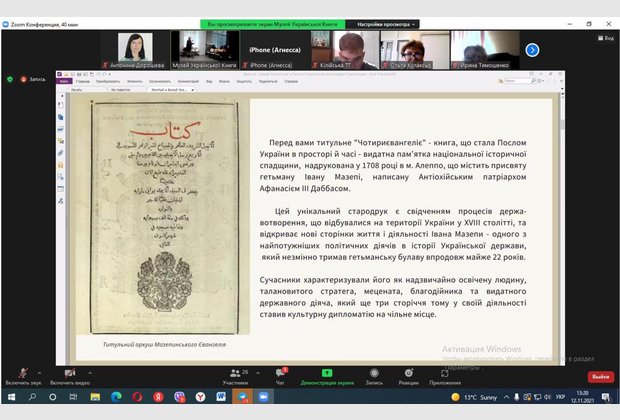Click the green encryption shield icon
The image size is (620, 420).
pos(11,78)
